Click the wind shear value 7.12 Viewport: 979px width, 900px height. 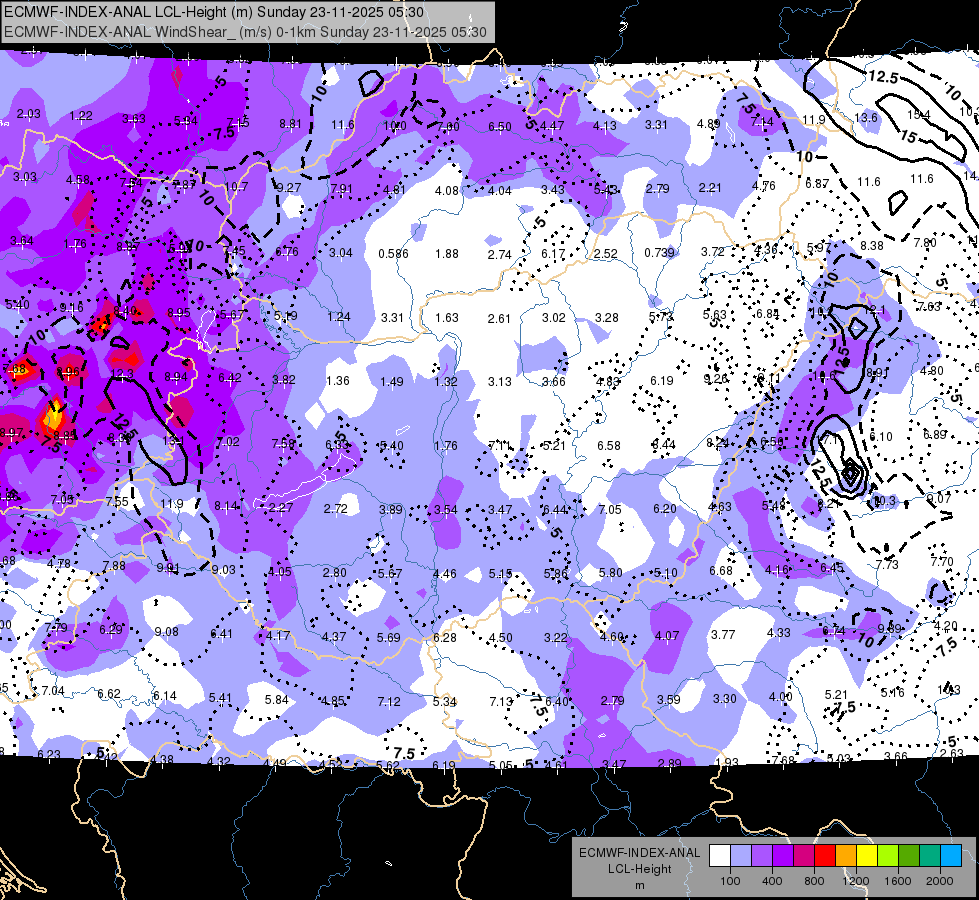tap(389, 702)
